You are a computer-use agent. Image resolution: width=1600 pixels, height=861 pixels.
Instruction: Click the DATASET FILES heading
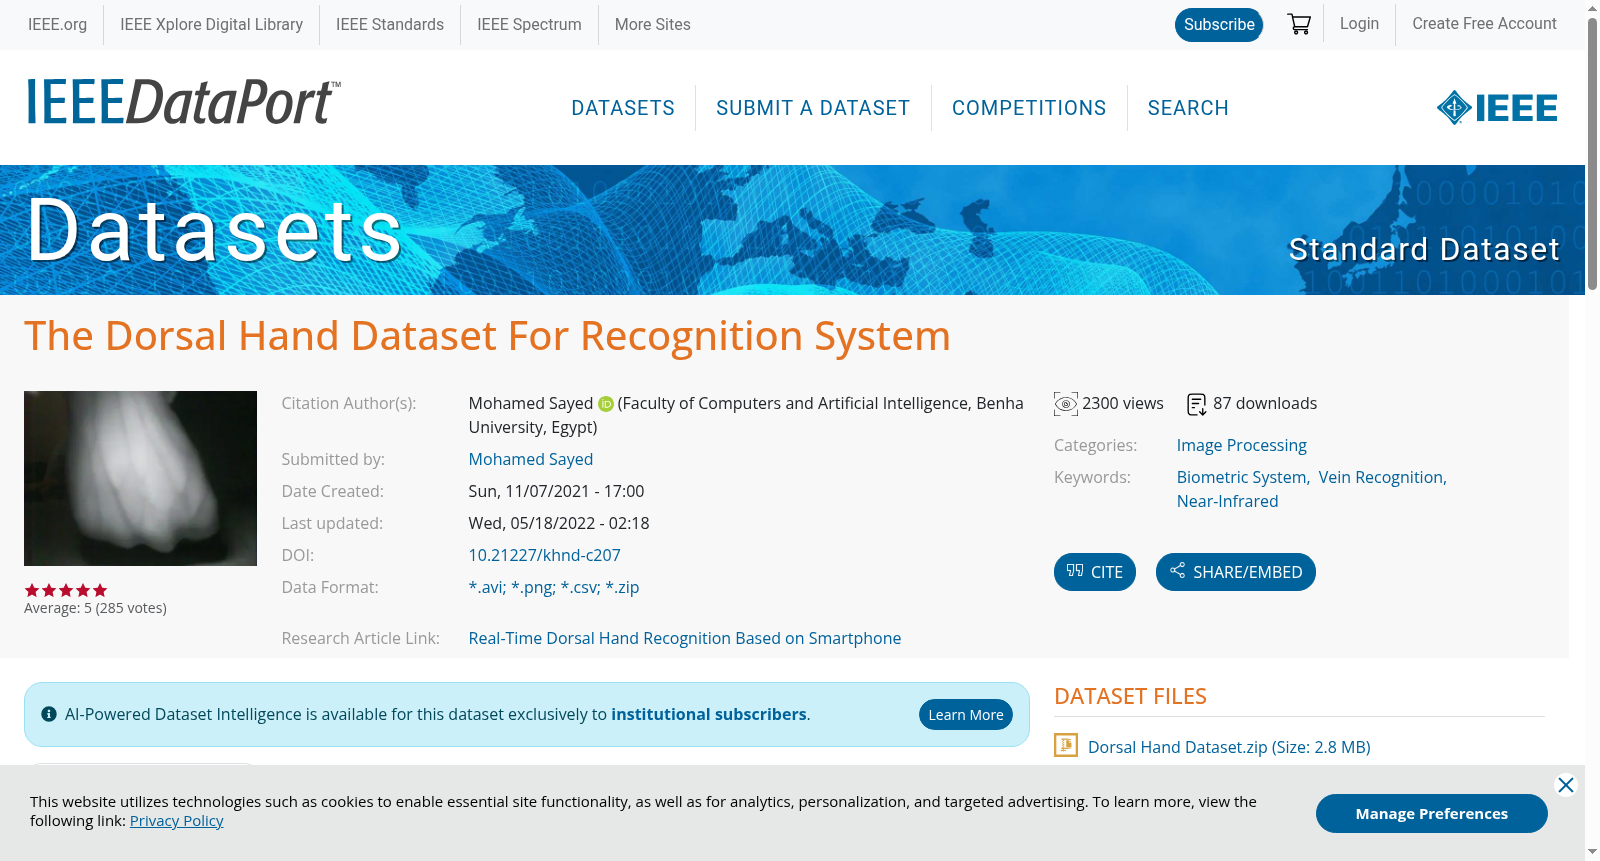point(1130,696)
